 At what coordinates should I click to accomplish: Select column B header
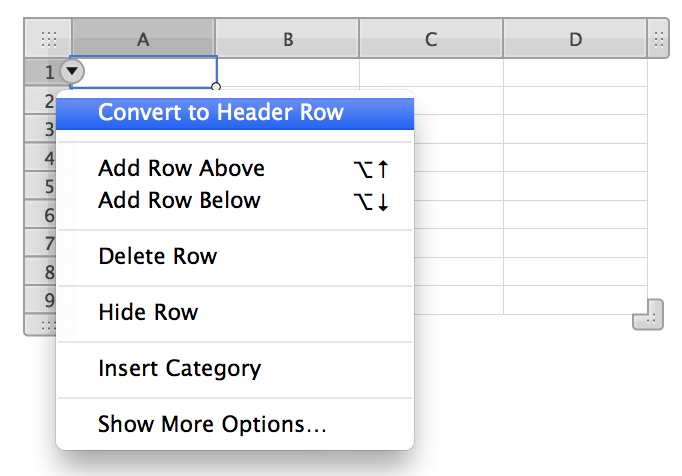(x=288, y=39)
